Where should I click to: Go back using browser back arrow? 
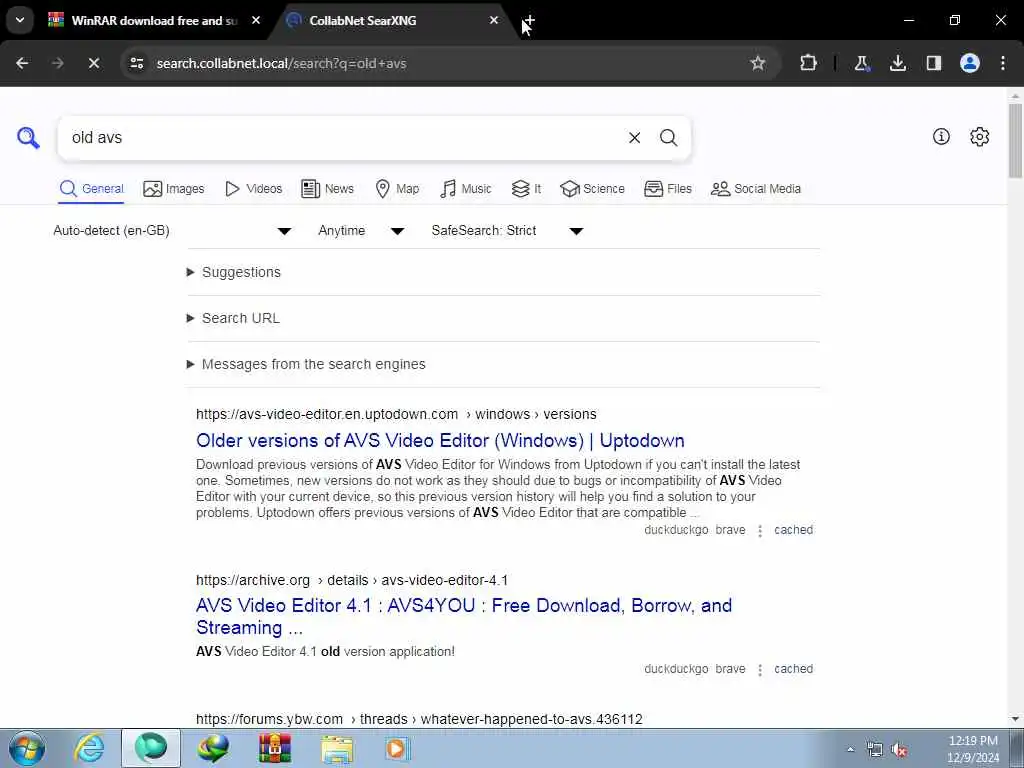click(22, 63)
